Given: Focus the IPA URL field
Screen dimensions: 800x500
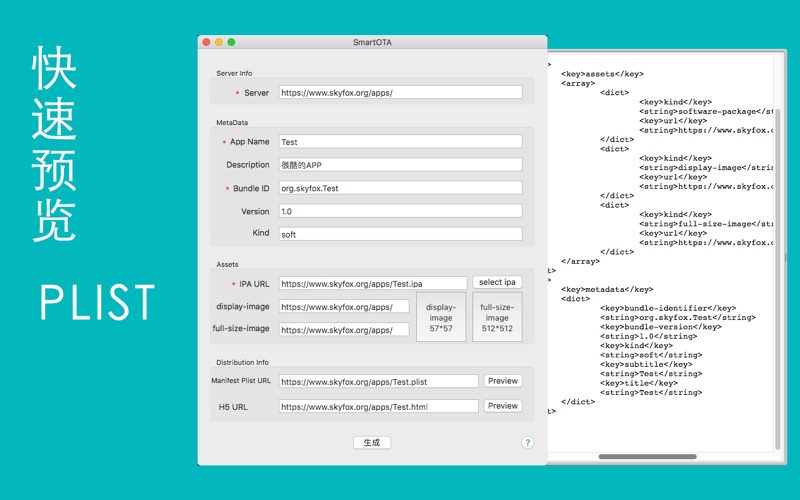Looking at the screenshot, I should [x=372, y=283].
